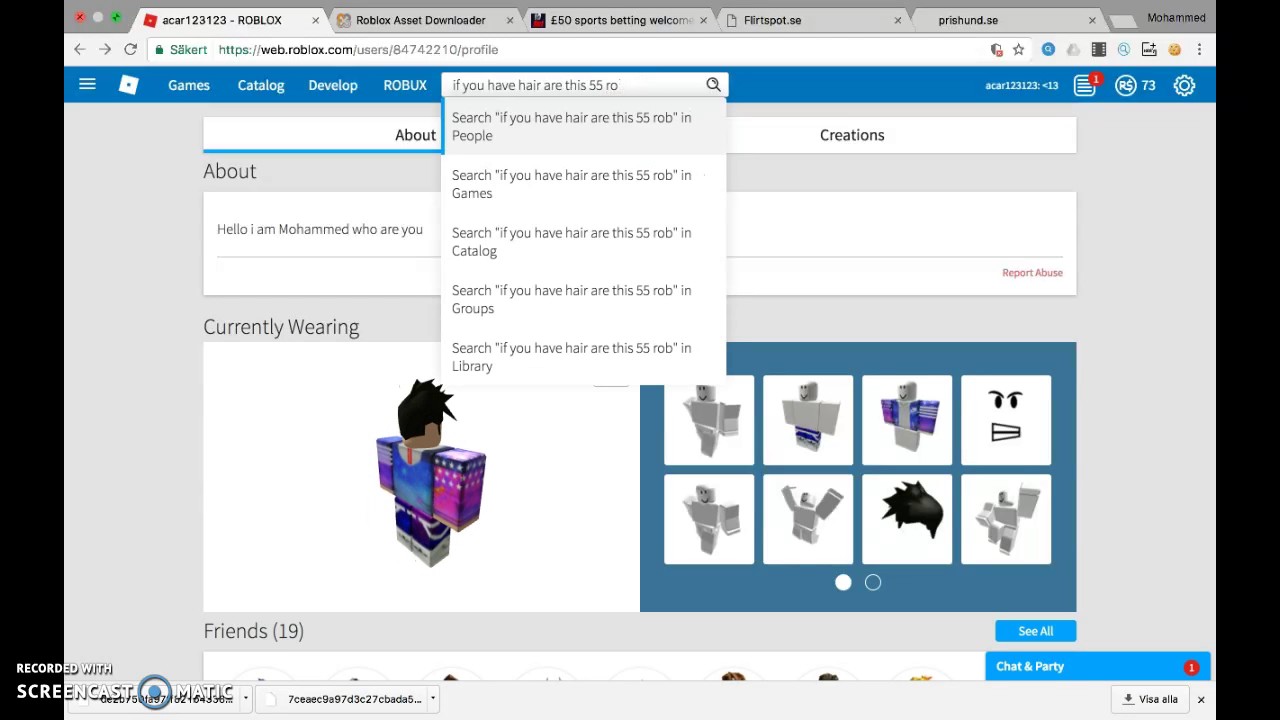Click the screenshot capture extension icon
The height and width of the screenshot is (720, 1280).
pyautogui.click(x=1149, y=49)
